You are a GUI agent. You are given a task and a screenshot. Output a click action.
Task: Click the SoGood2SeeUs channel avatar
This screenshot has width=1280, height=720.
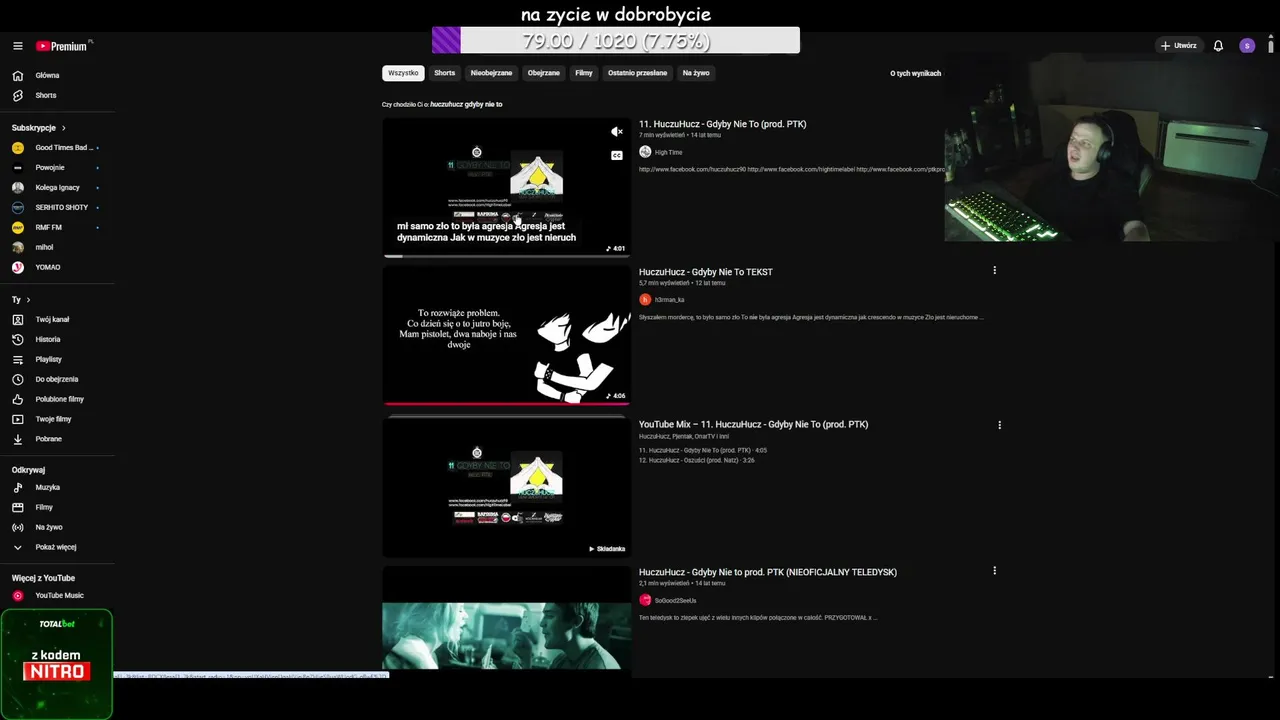645,600
